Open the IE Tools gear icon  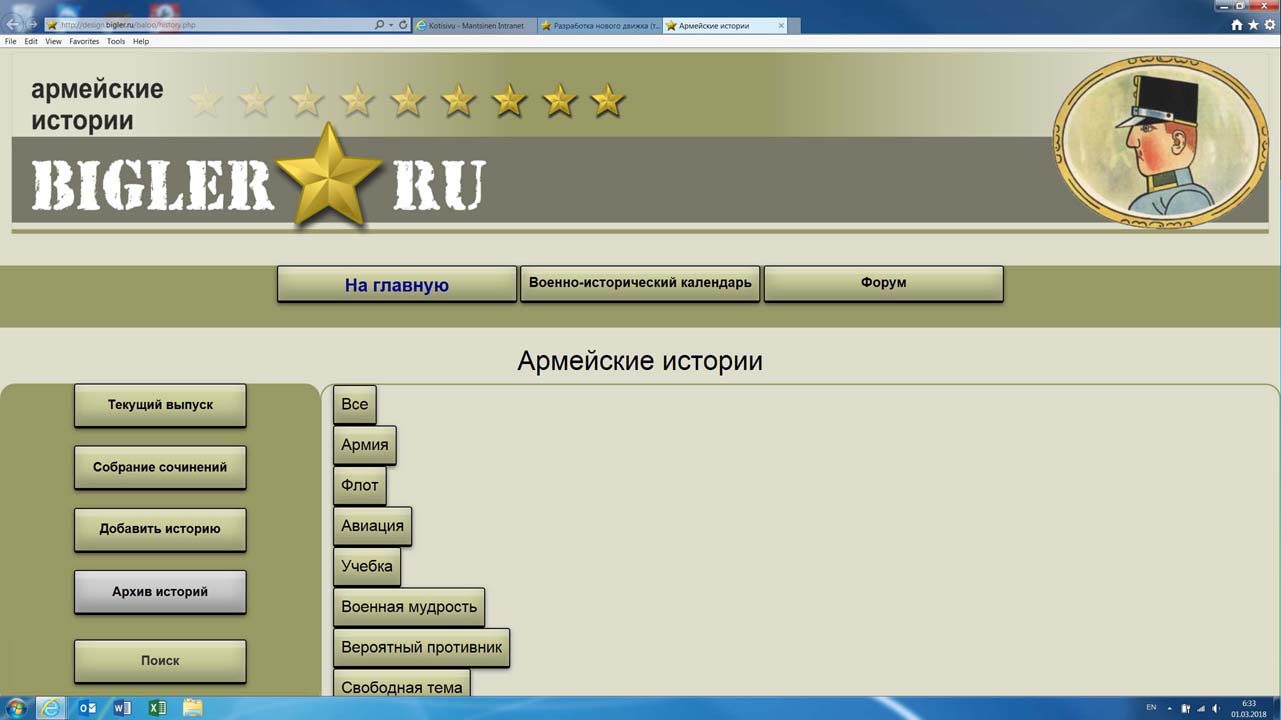click(x=1270, y=25)
